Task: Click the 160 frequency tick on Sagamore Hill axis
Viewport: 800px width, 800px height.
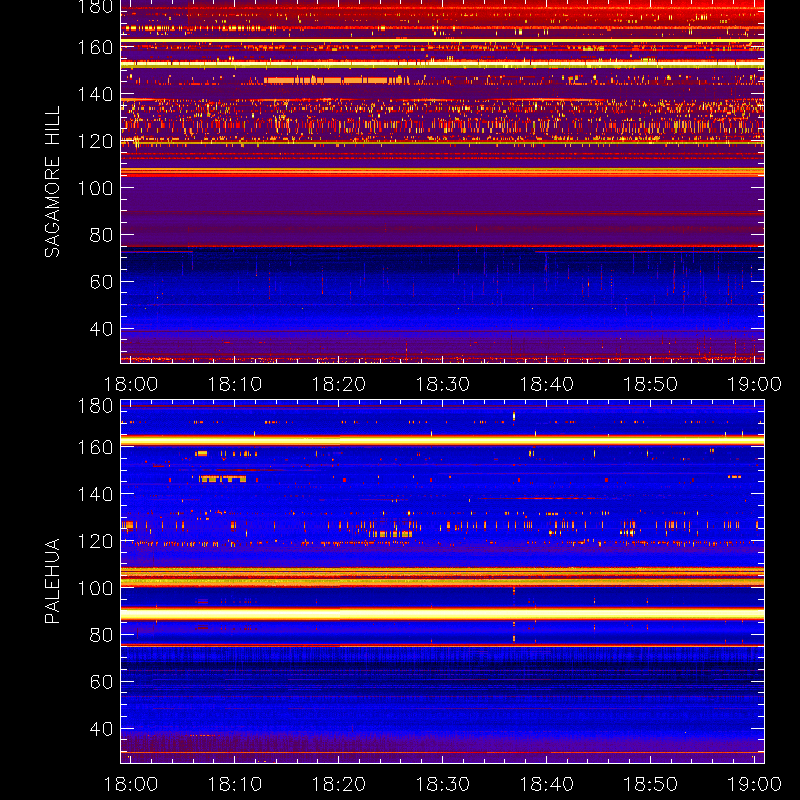Action: point(95,47)
